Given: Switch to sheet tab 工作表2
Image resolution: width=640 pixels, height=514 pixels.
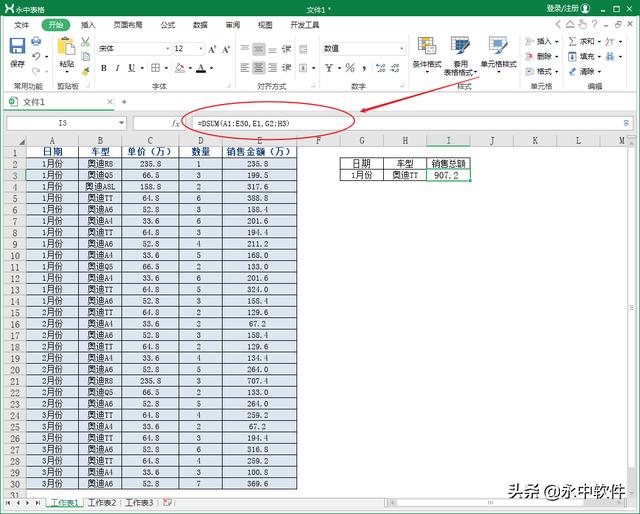Looking at the screenshot, I should pos(102,503).
